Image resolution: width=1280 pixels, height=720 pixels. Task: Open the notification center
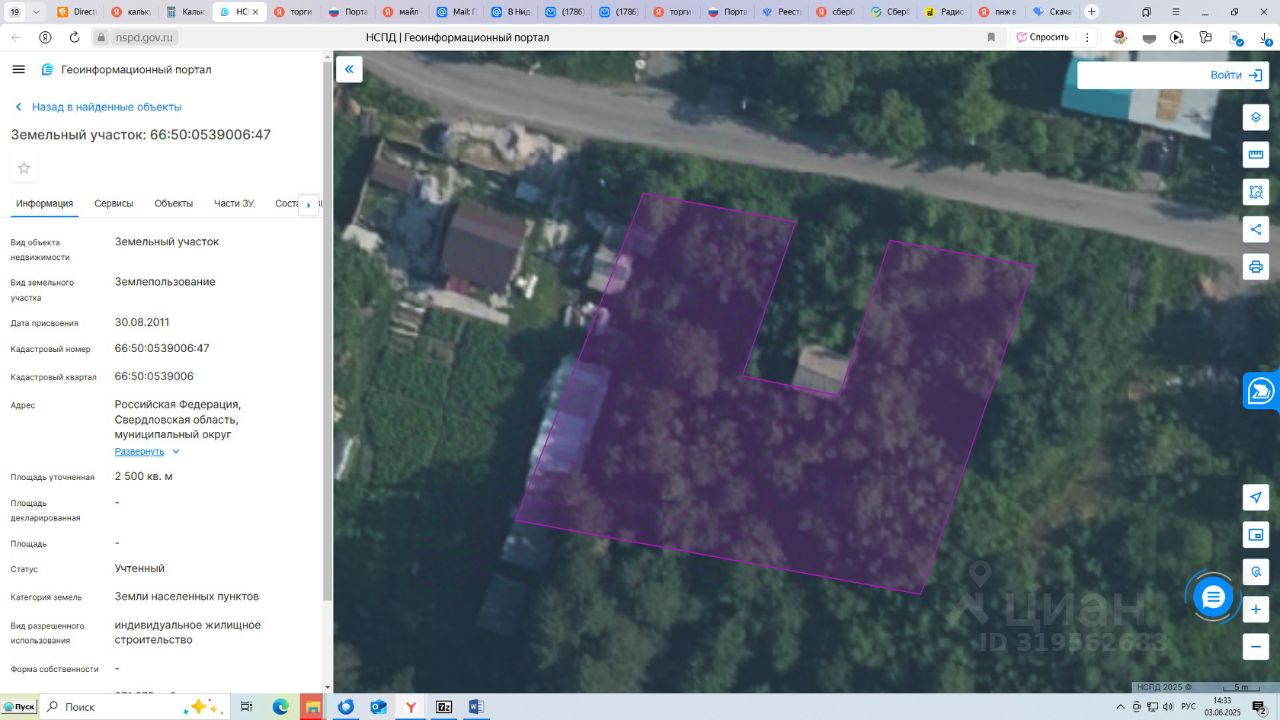(1259, 708)
